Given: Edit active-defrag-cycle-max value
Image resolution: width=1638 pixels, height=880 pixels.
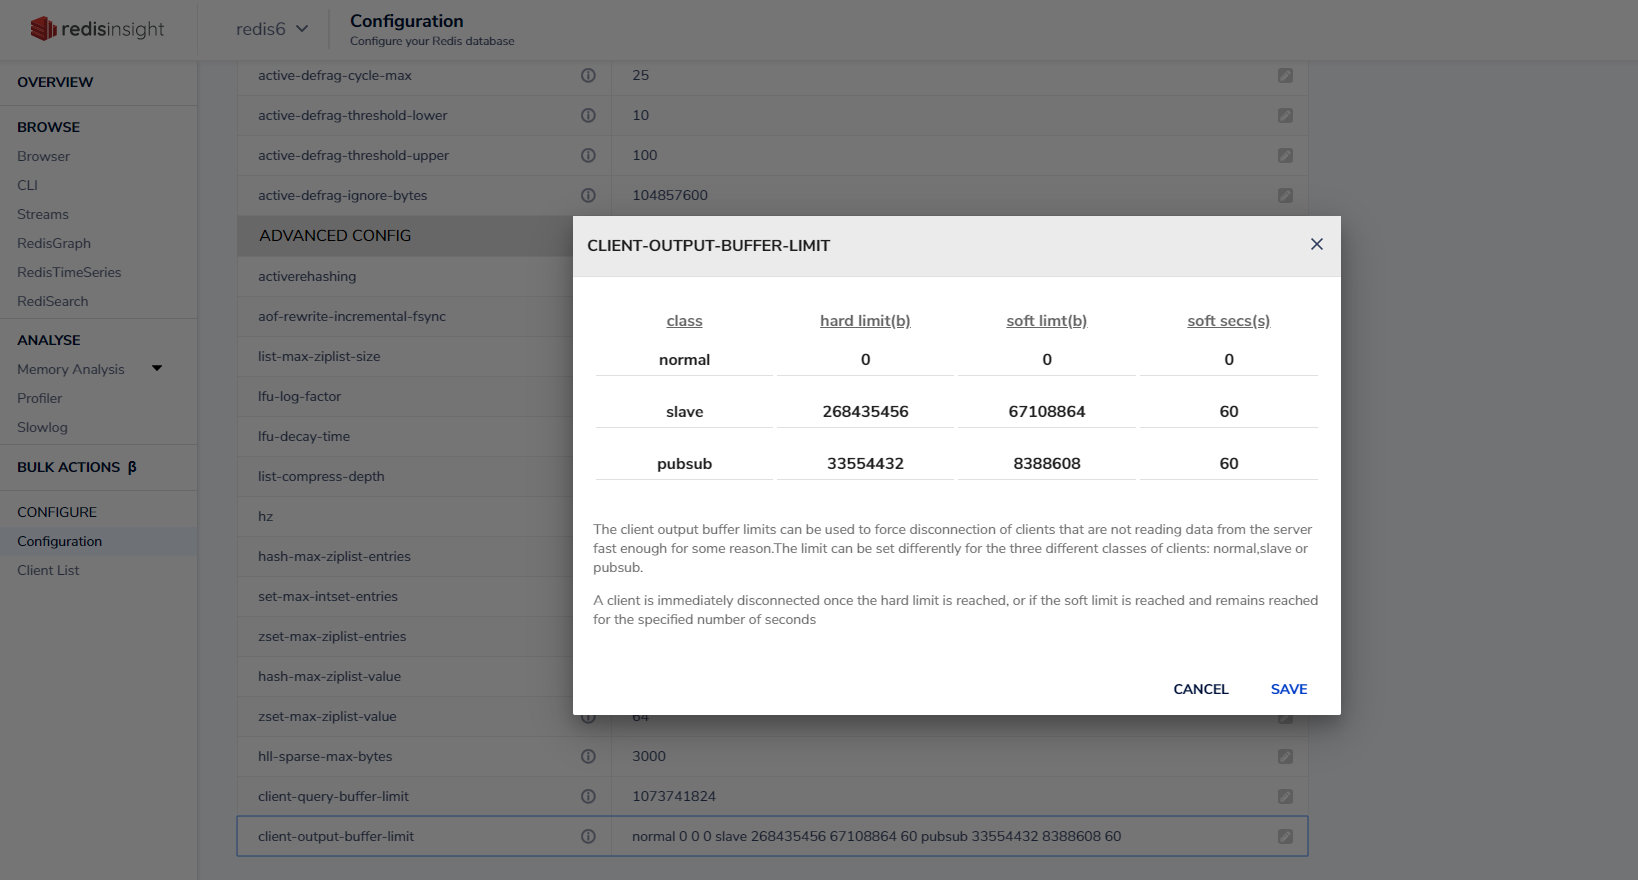Looking at the screenshot, I should click(x=1285, y=75).
